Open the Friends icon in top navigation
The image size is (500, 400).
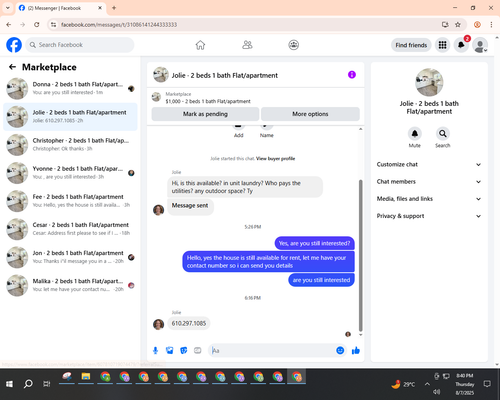coord(247,45)
